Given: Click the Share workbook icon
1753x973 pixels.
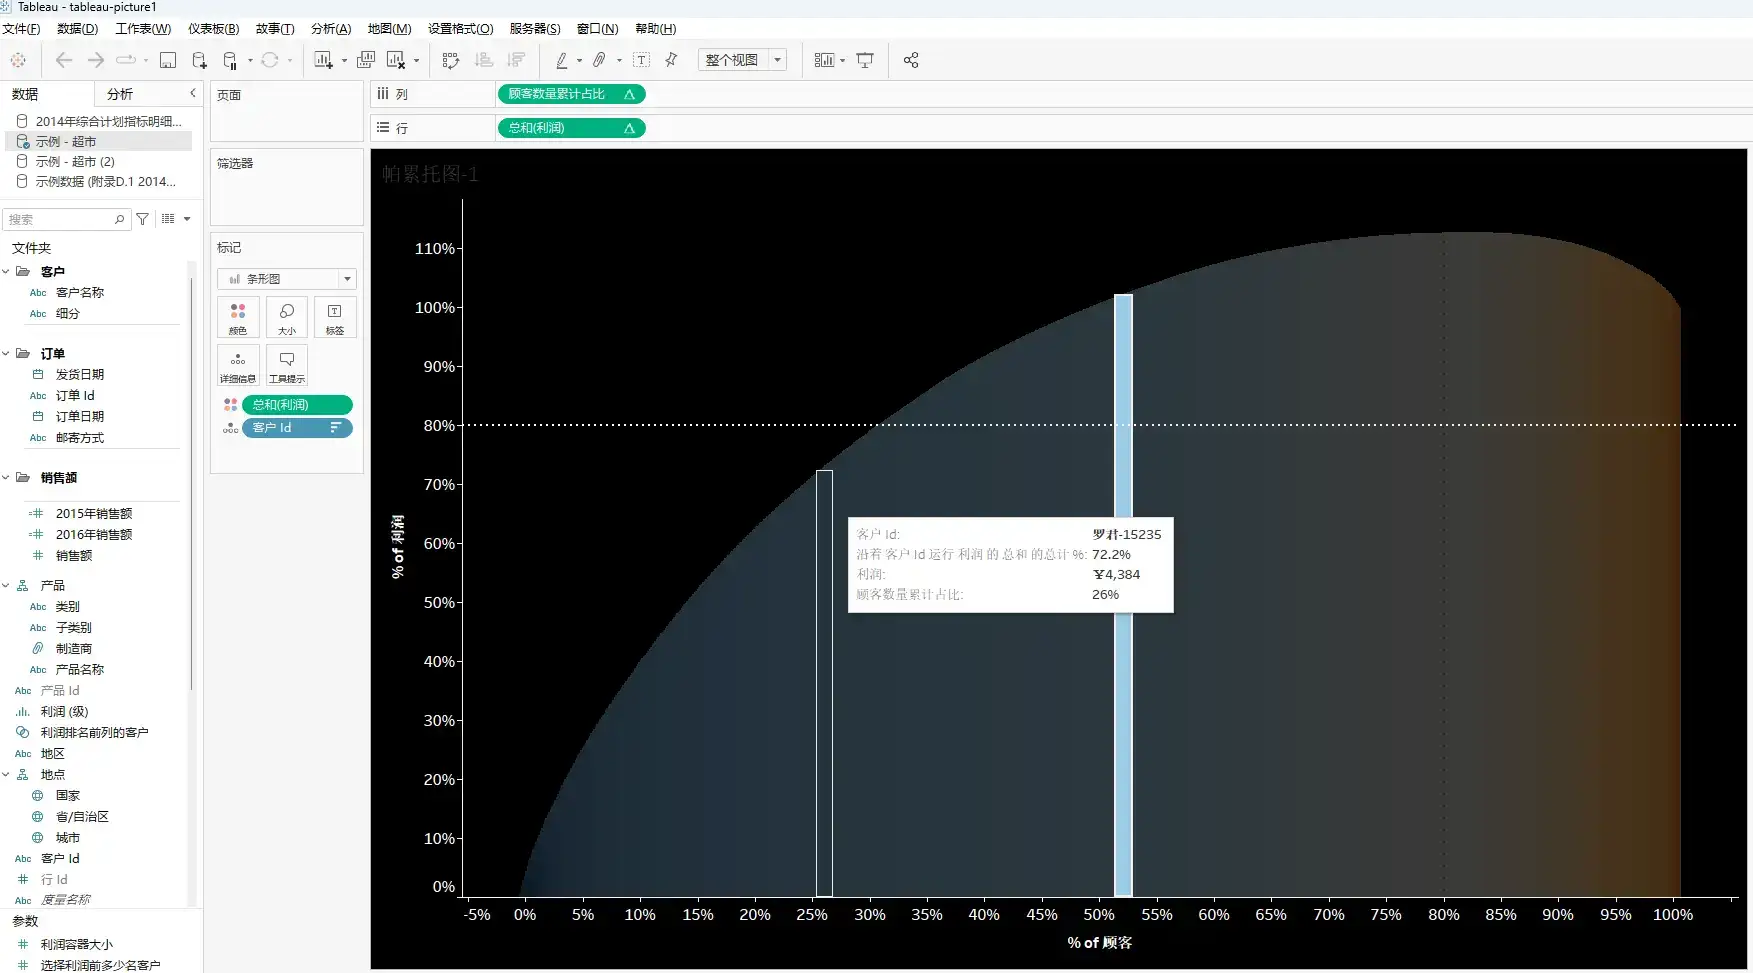Looking at the screenshot, I should [911, 60].
